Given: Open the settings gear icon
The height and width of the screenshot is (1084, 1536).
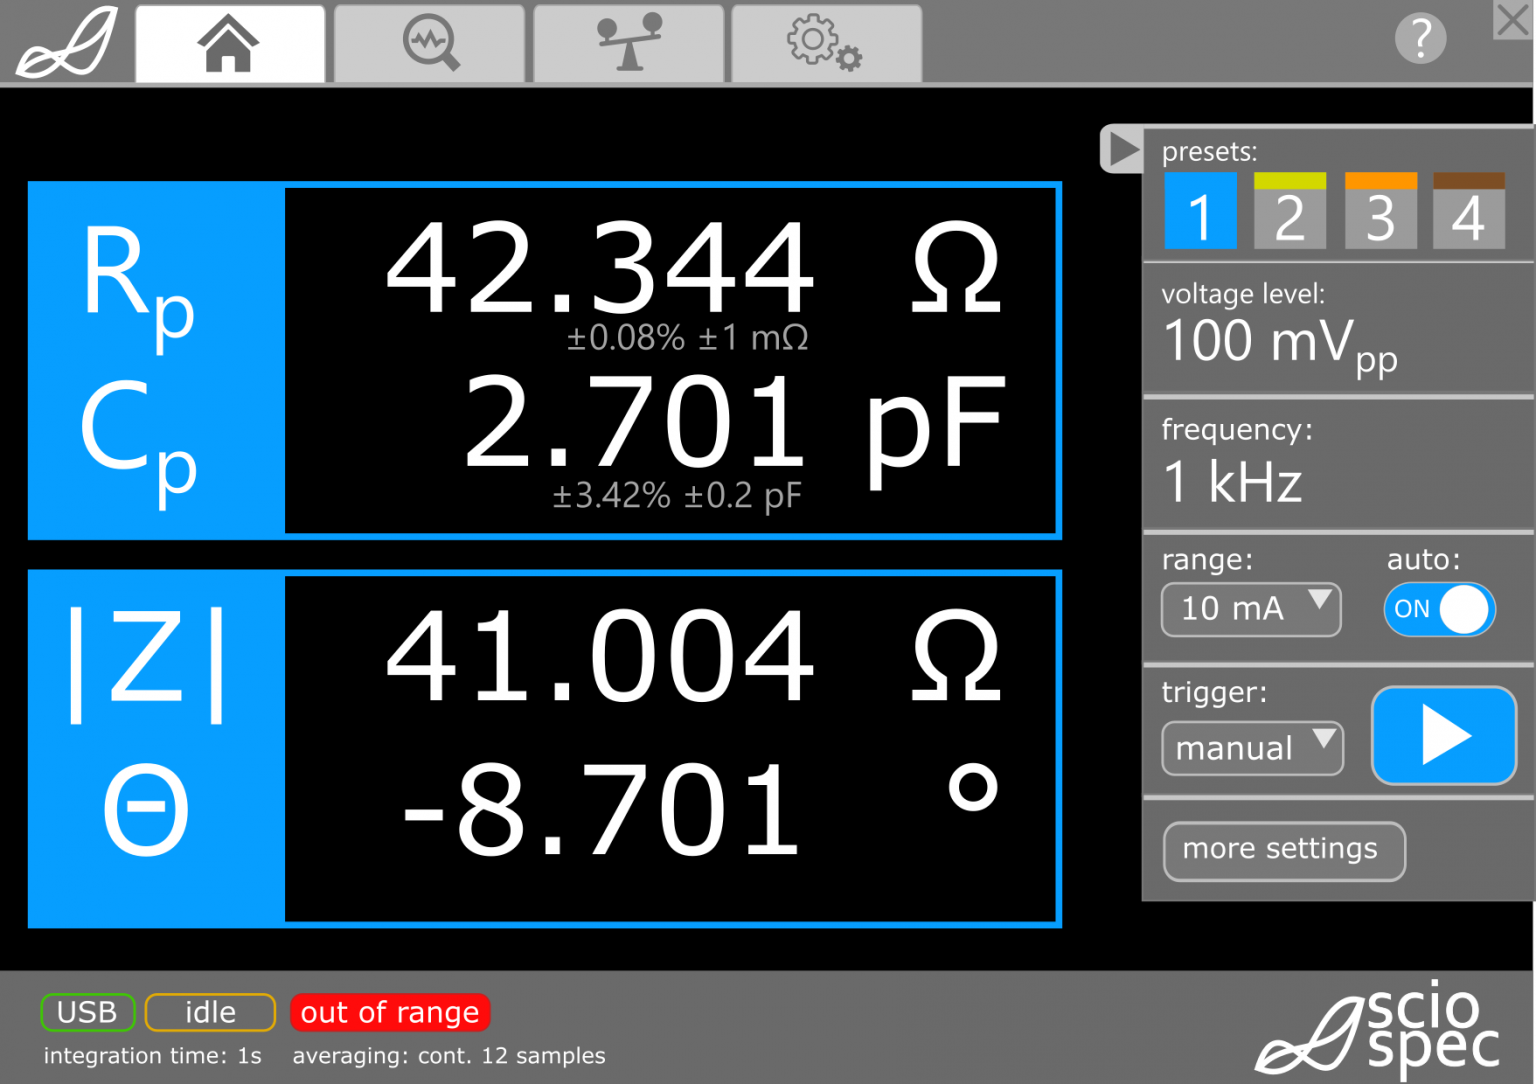Looking at the screenshot, I should pyautogui.click(x=825, y=42).
